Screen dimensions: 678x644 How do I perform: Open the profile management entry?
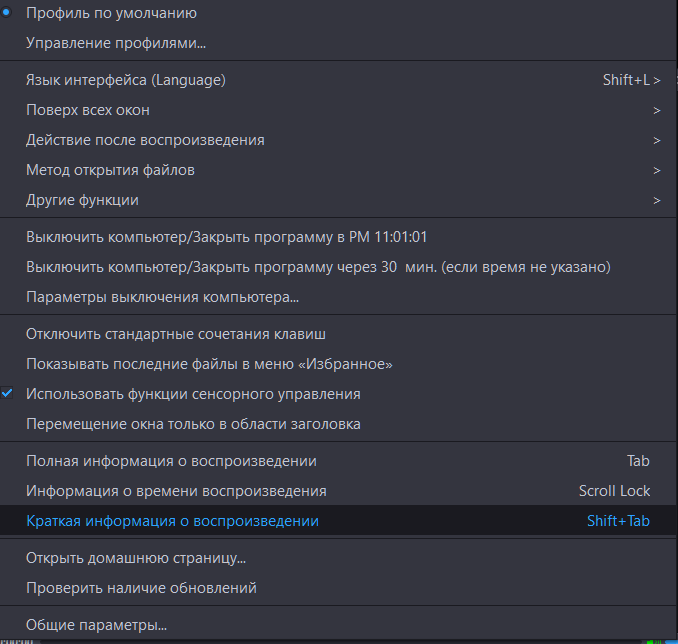(115, 44)
